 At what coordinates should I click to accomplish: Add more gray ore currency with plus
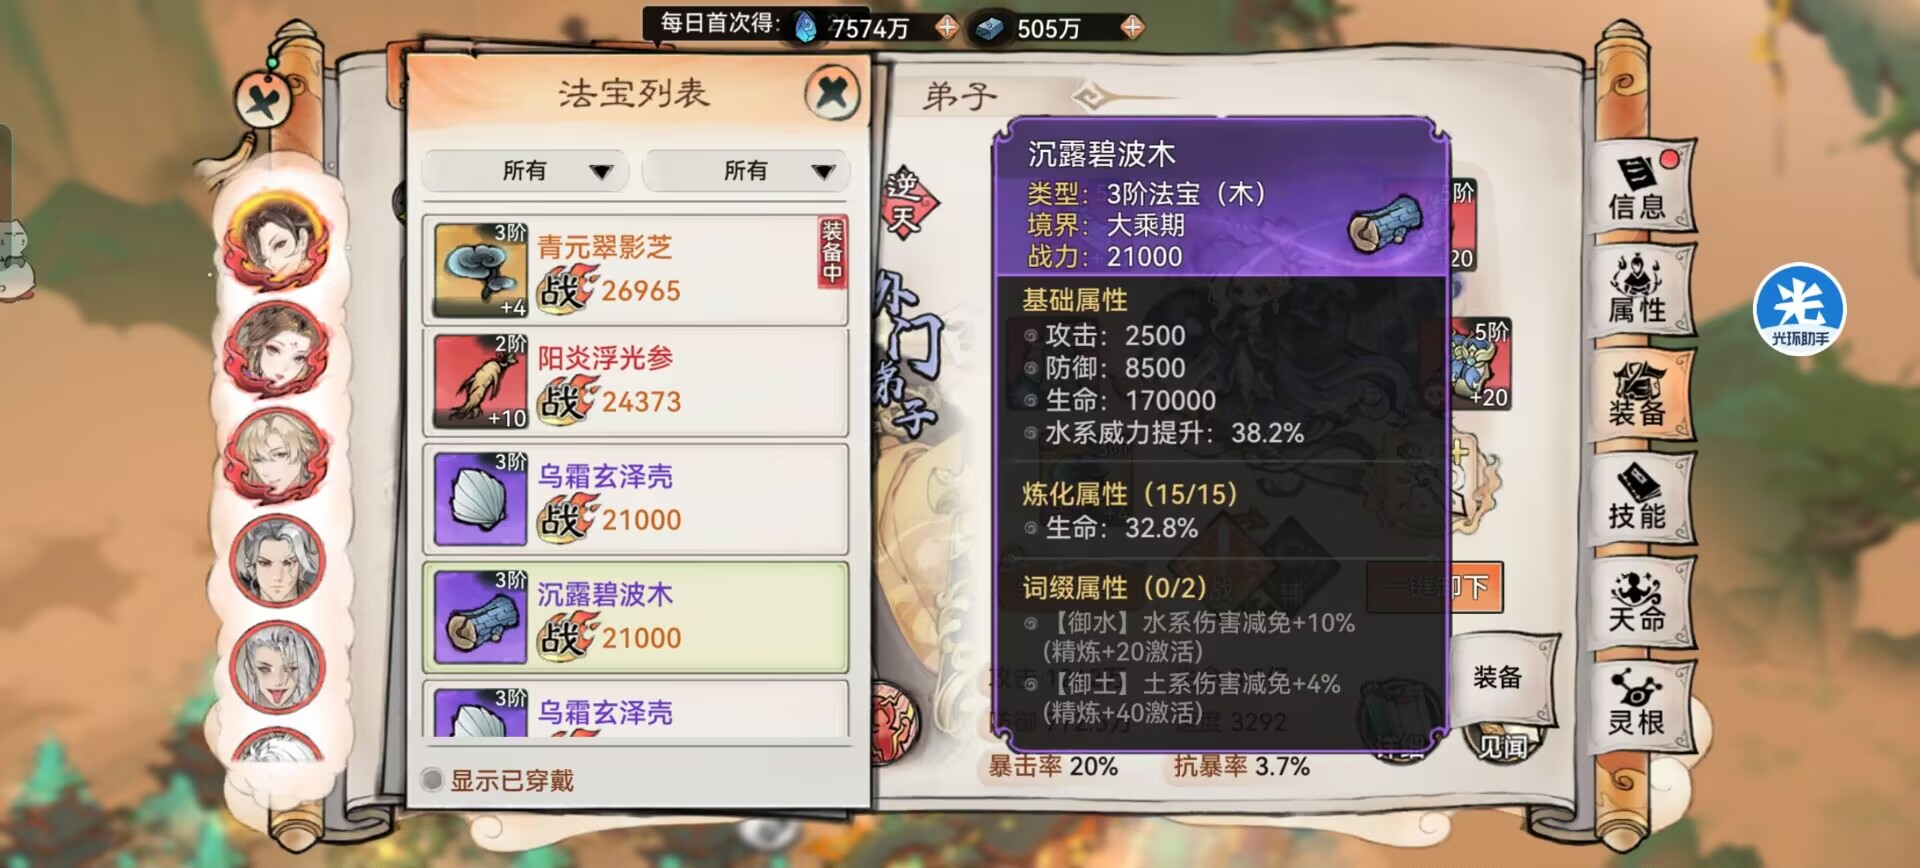coord(1131,27)
